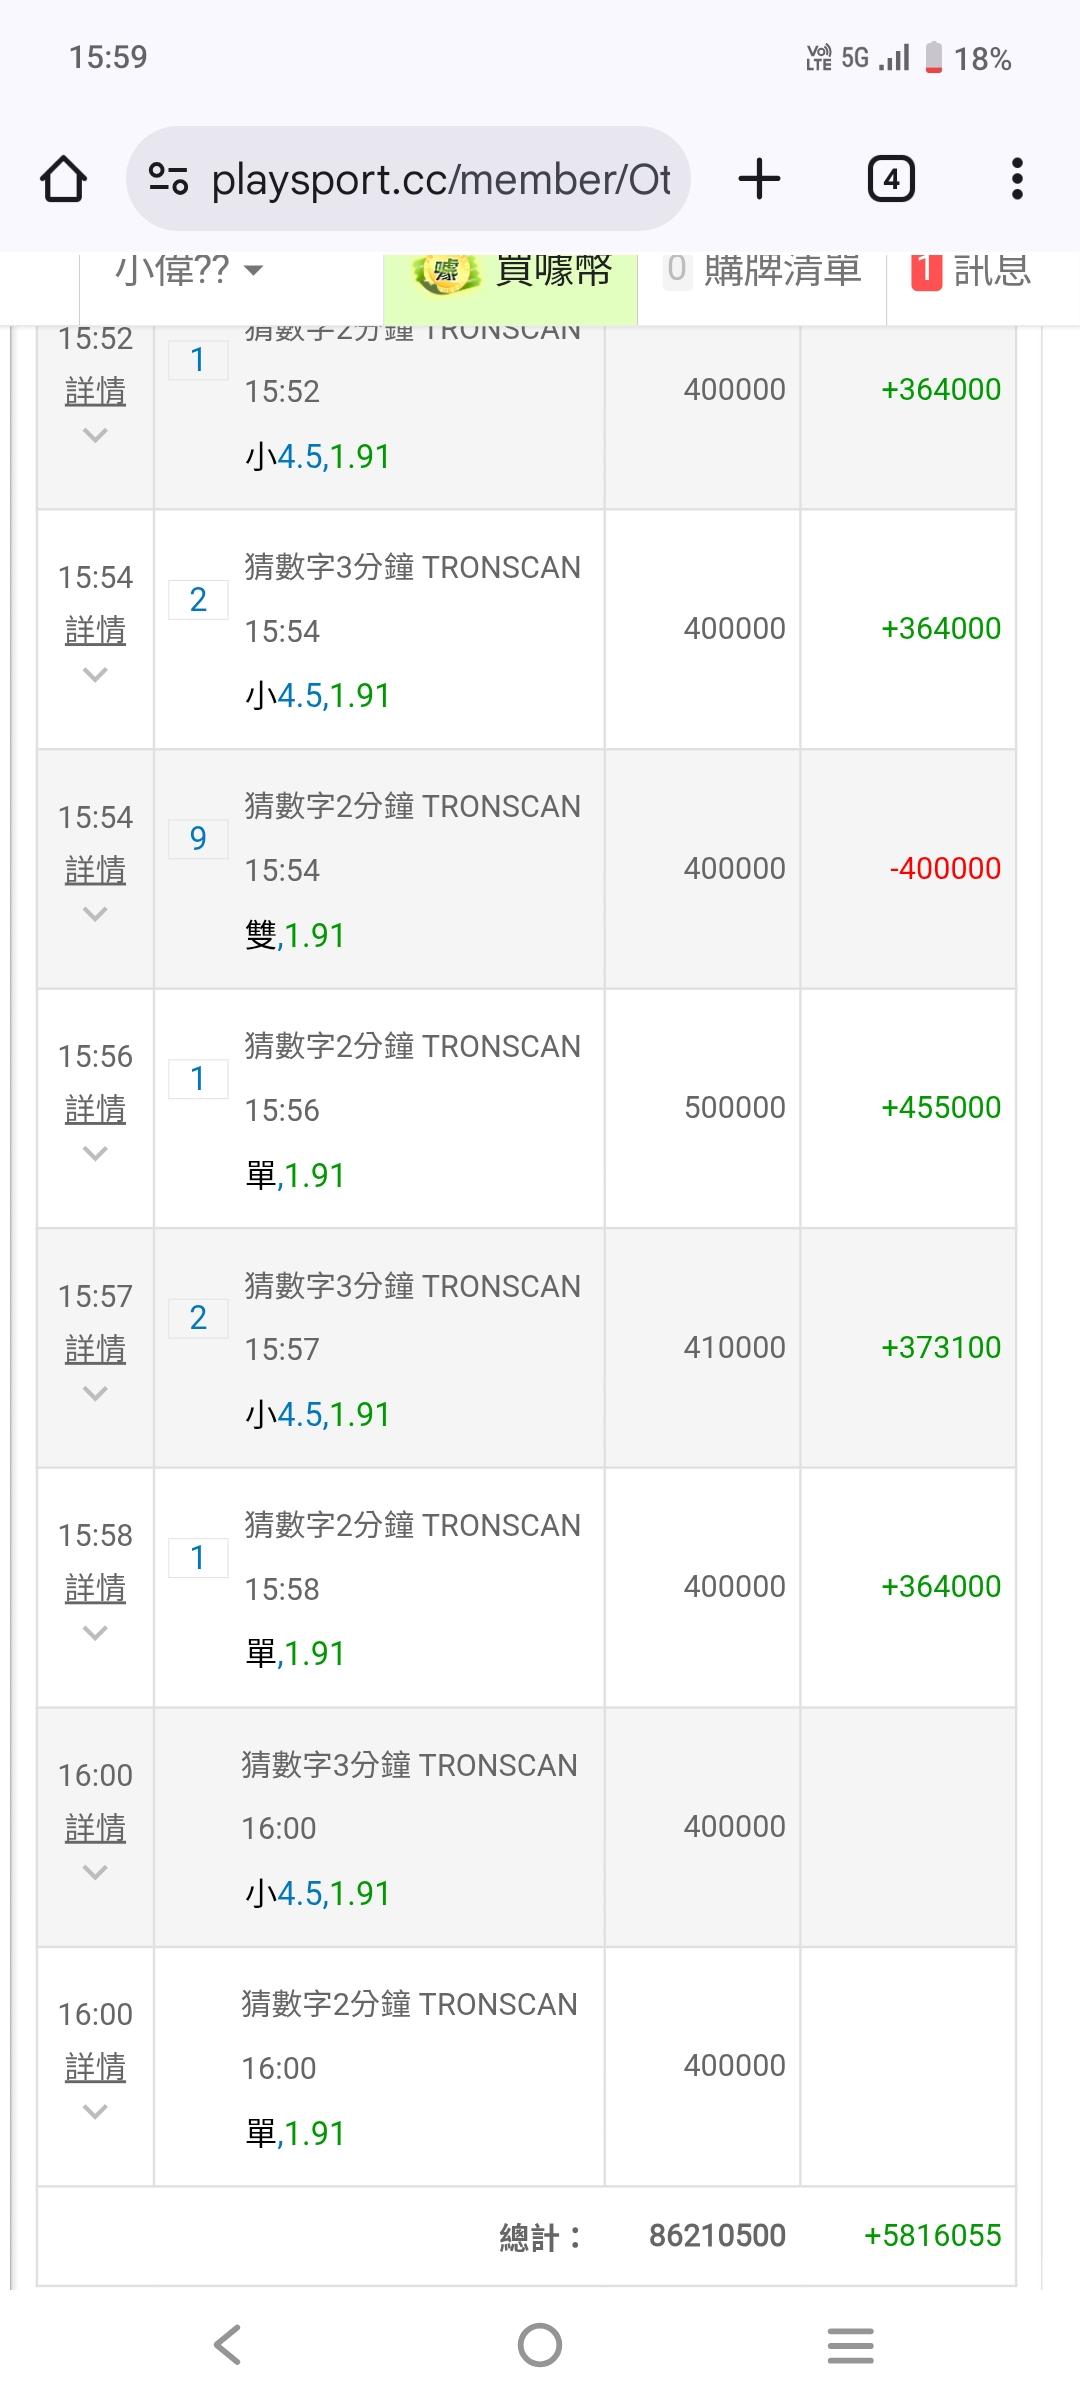Viewport: 1080px width, 2400px height.
Task: Open a new tab with plus icon
Action: pyautogui.click(x=759, y=180)
